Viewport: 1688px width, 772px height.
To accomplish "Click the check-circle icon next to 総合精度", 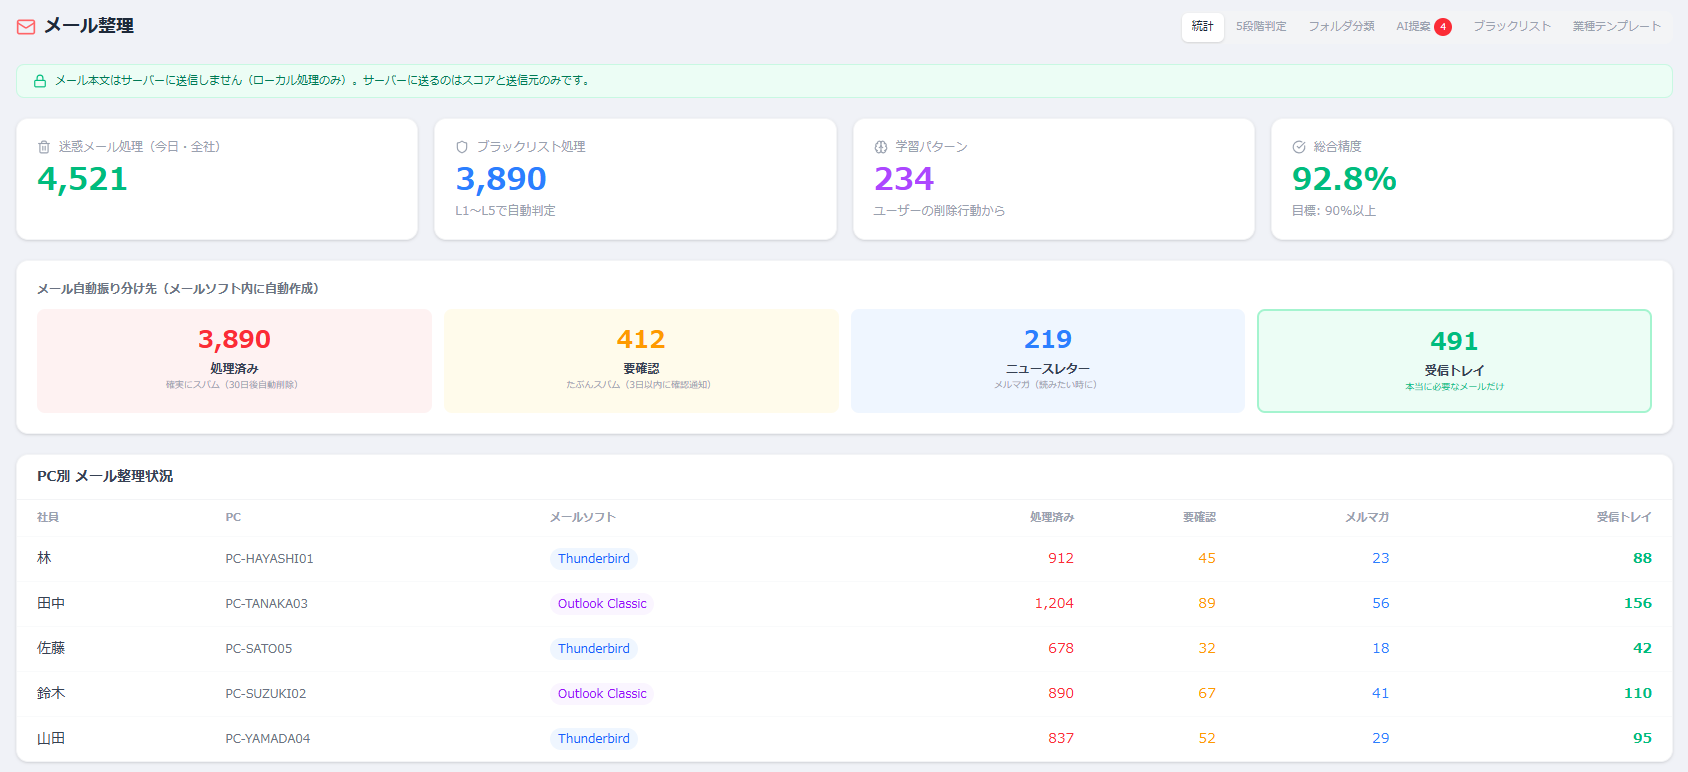I will 1299,147.
